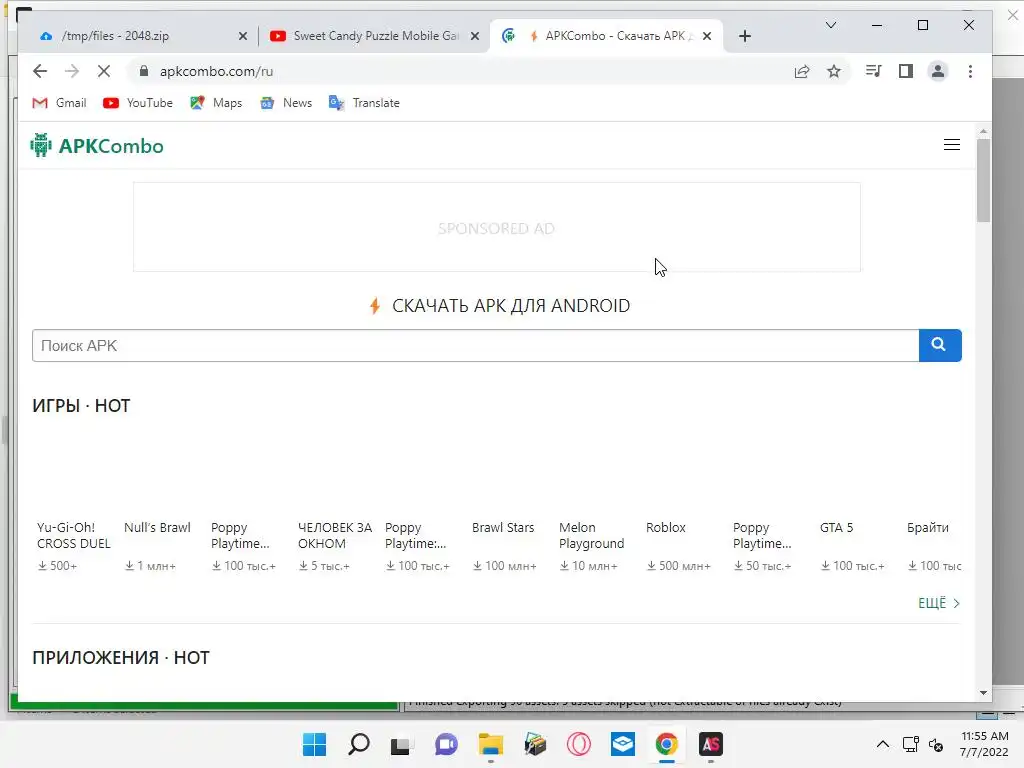Close the Sweet Candy Puzzle tab

click(475, 37)
